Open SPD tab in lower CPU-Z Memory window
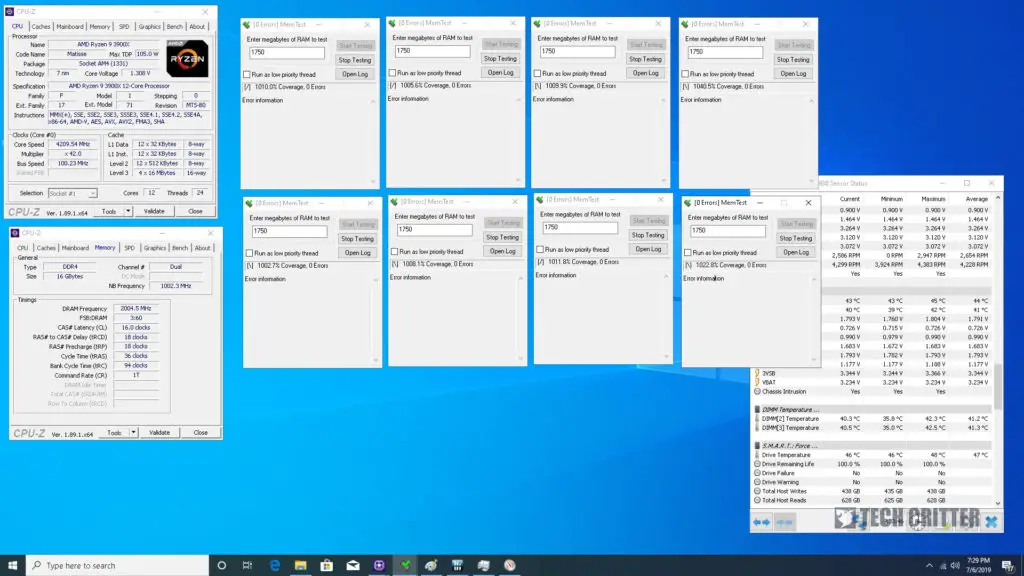This screenshot has width=1024, height=576. pyautogui.click(x=129, y=248)
